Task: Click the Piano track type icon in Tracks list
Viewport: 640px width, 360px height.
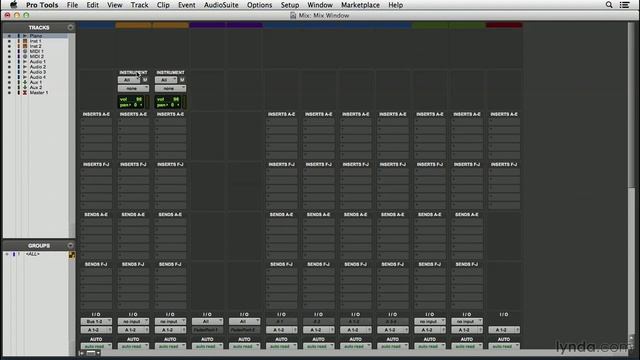Action: click(x=25, y=36)
